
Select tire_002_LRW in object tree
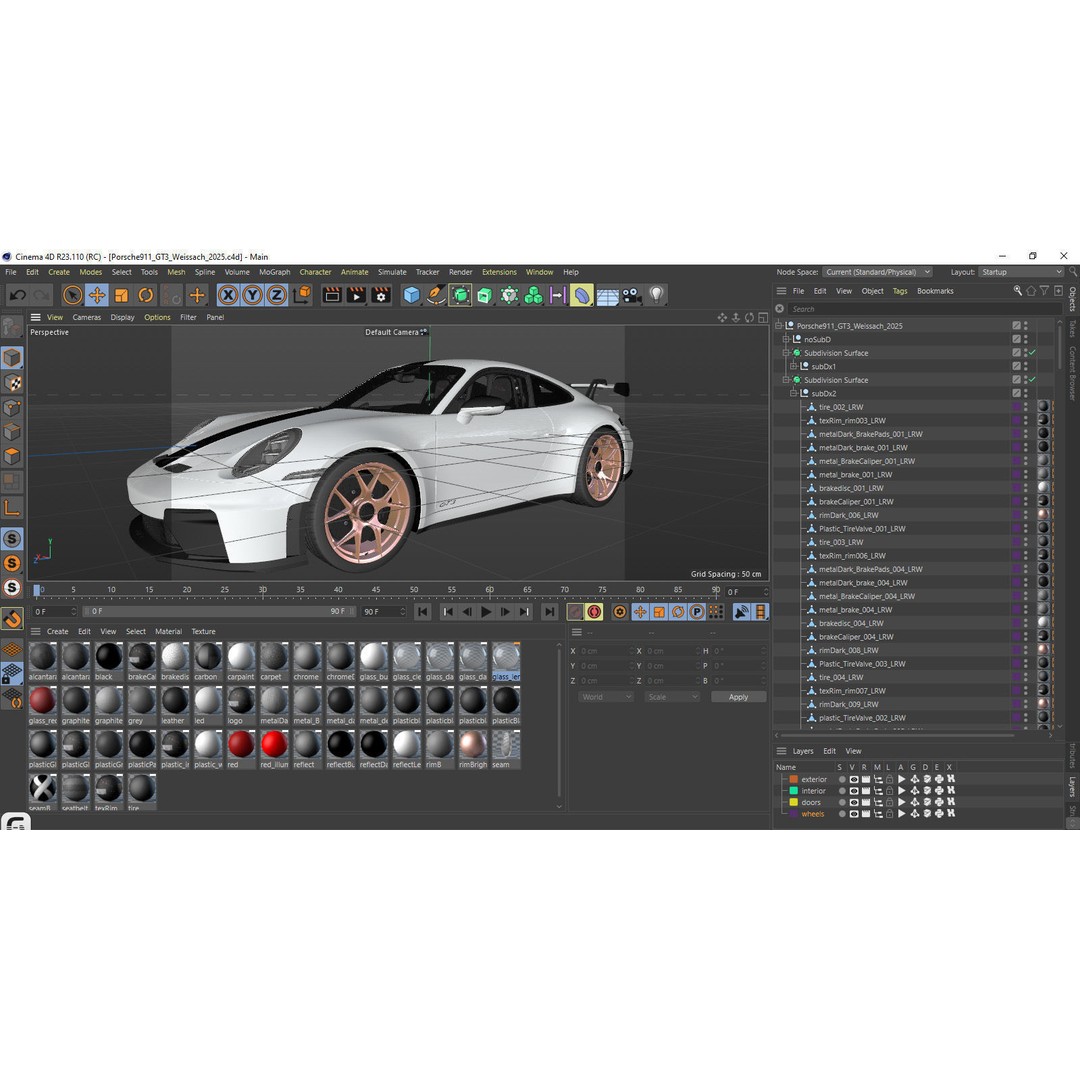pos(840,407)
